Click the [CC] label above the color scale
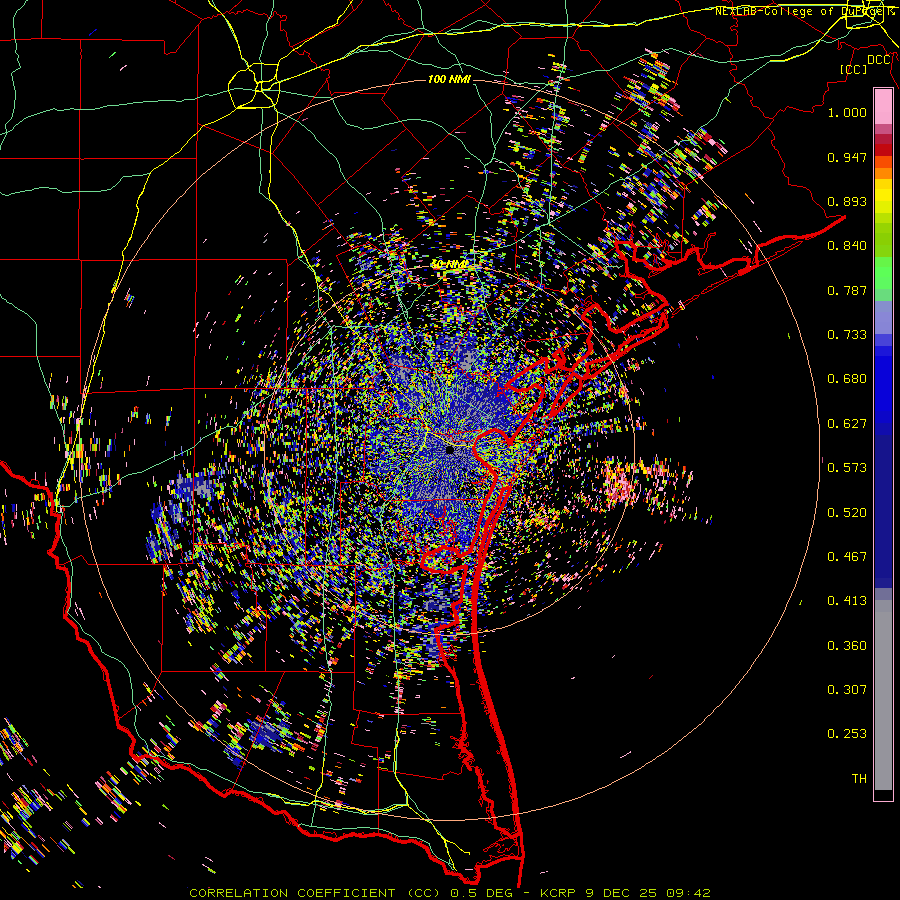Image resolution: width=900 pixels, height=900 pixels. tap(854, 69)
